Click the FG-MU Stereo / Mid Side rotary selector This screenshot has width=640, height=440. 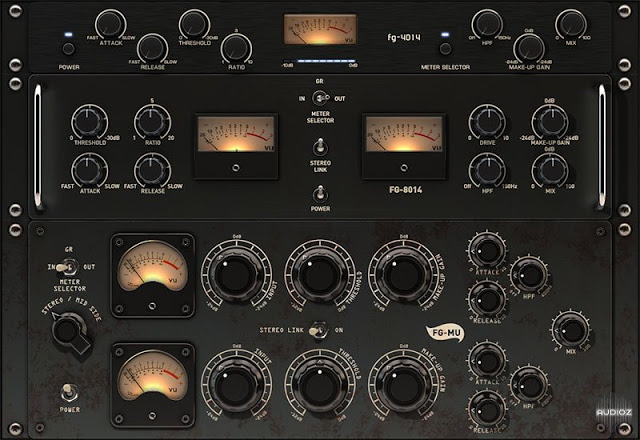point(70,331)
